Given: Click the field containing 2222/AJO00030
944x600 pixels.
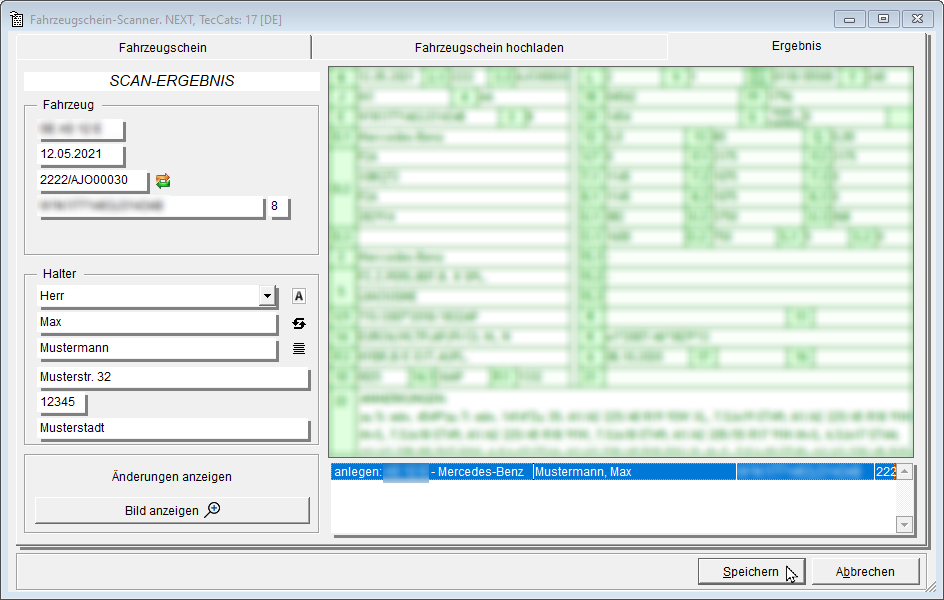Looking at the screenshot, I should [x=93, y=180].
